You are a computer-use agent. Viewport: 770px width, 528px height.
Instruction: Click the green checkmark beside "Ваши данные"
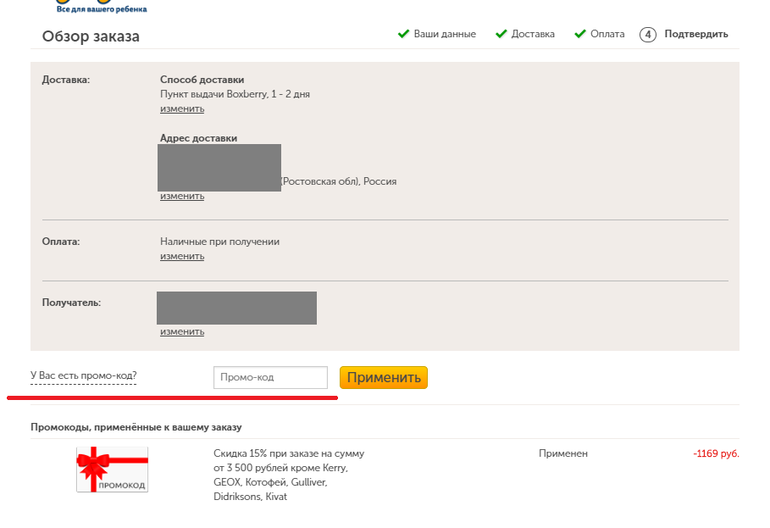404,34
